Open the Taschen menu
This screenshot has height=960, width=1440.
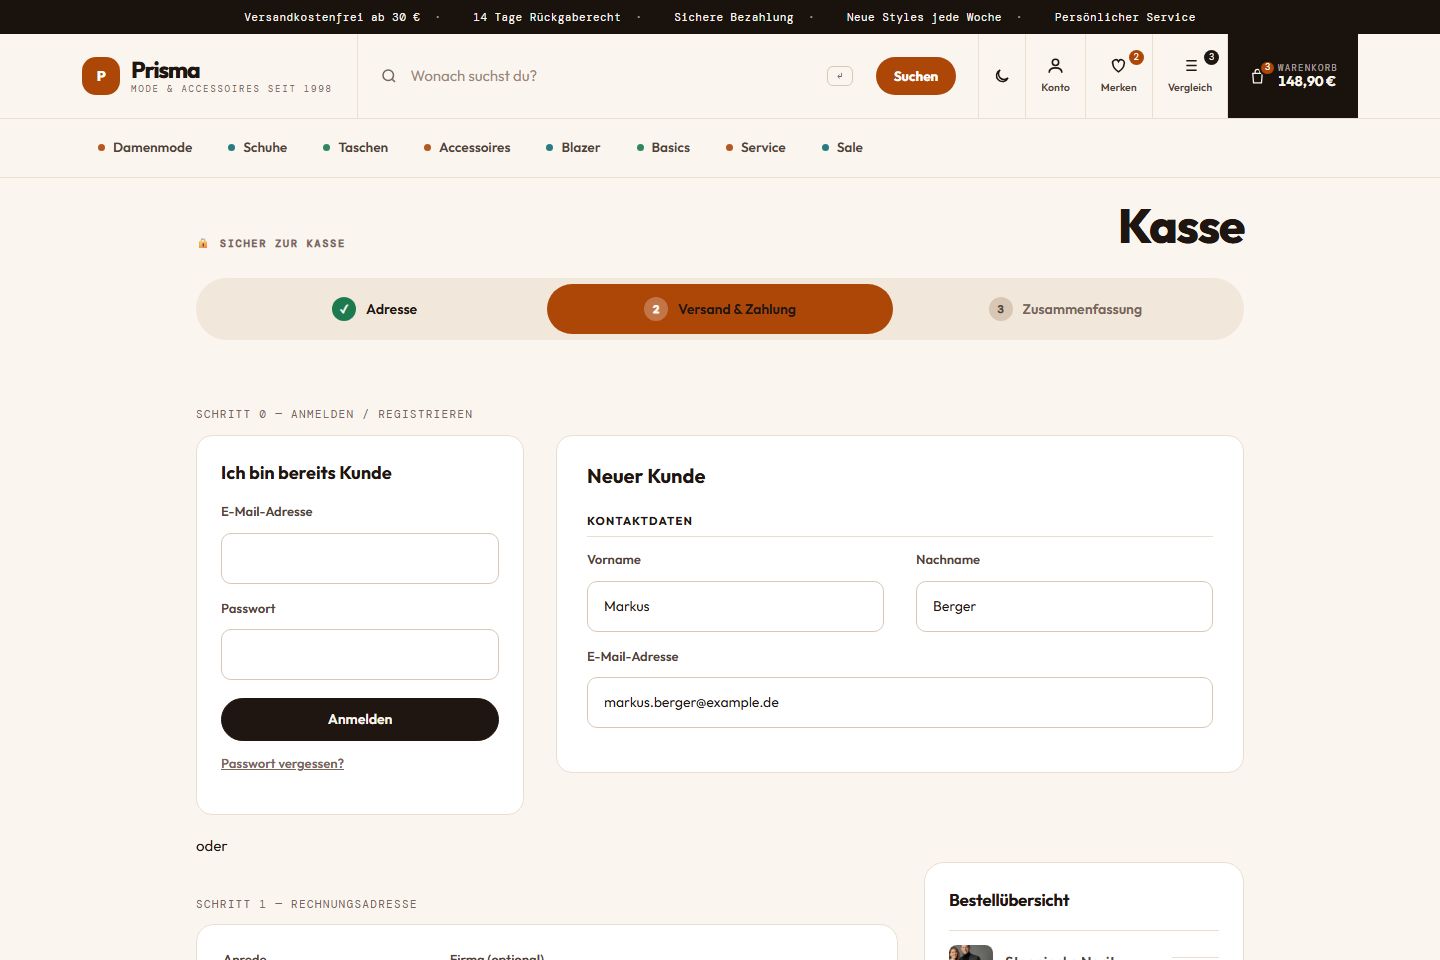[x=355, y=147]
